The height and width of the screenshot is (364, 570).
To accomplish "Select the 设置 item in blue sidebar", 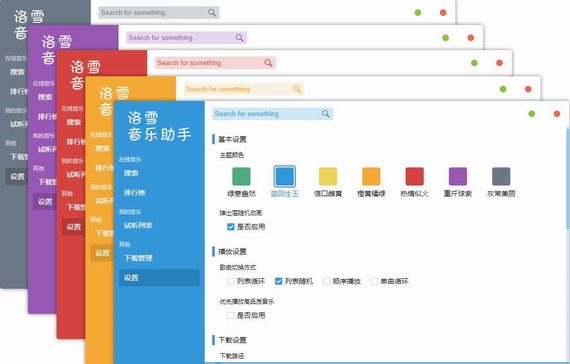I will (159, 278).
